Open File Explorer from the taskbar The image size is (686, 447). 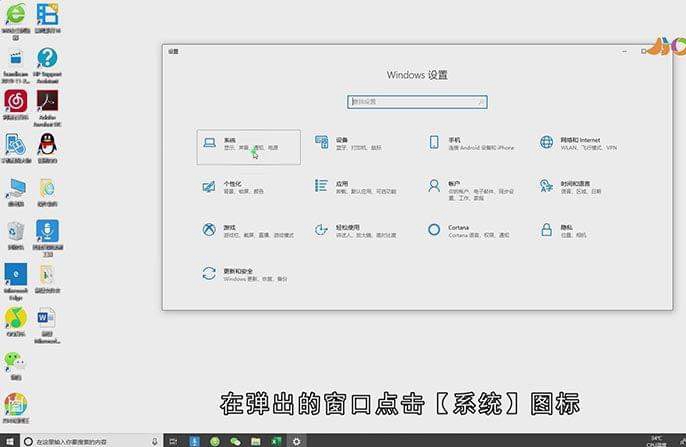[x=256, y=441]
